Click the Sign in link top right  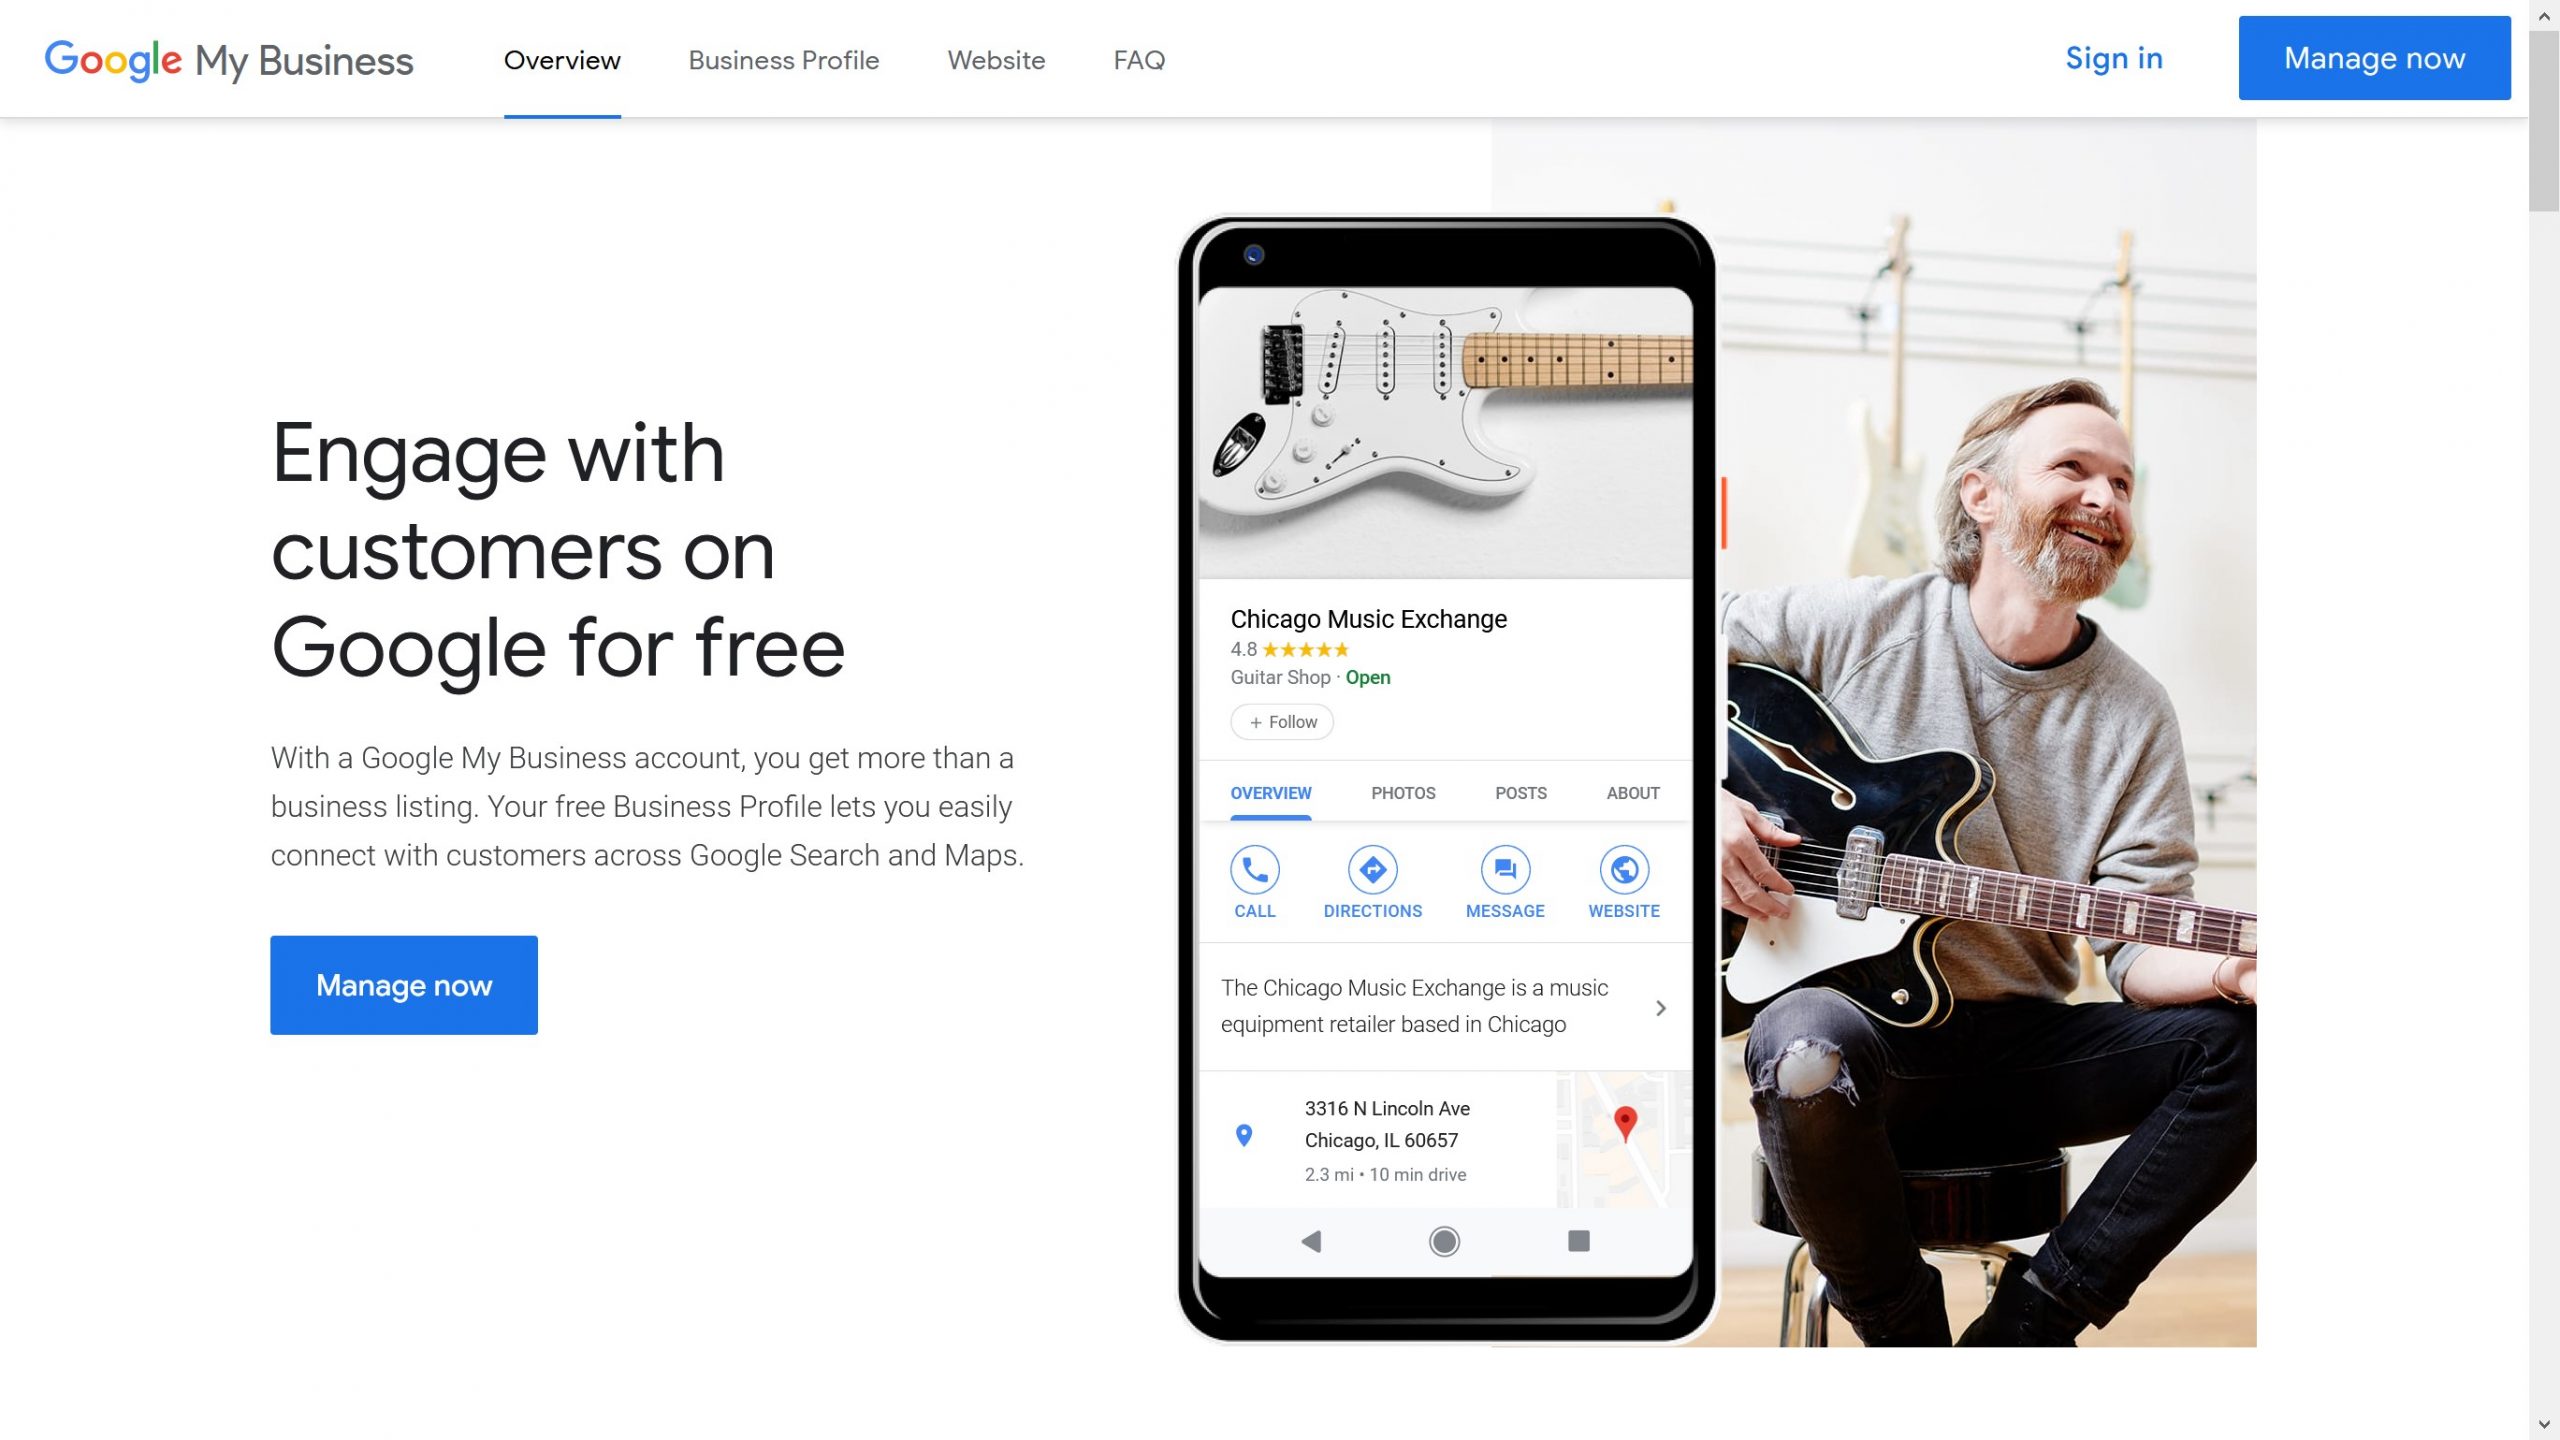tap(2113, 58)
